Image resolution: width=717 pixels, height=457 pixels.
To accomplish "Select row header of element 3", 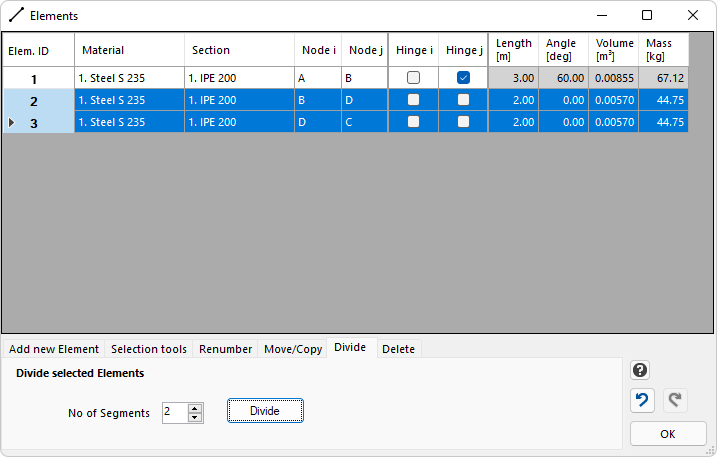I will [38, 122].
